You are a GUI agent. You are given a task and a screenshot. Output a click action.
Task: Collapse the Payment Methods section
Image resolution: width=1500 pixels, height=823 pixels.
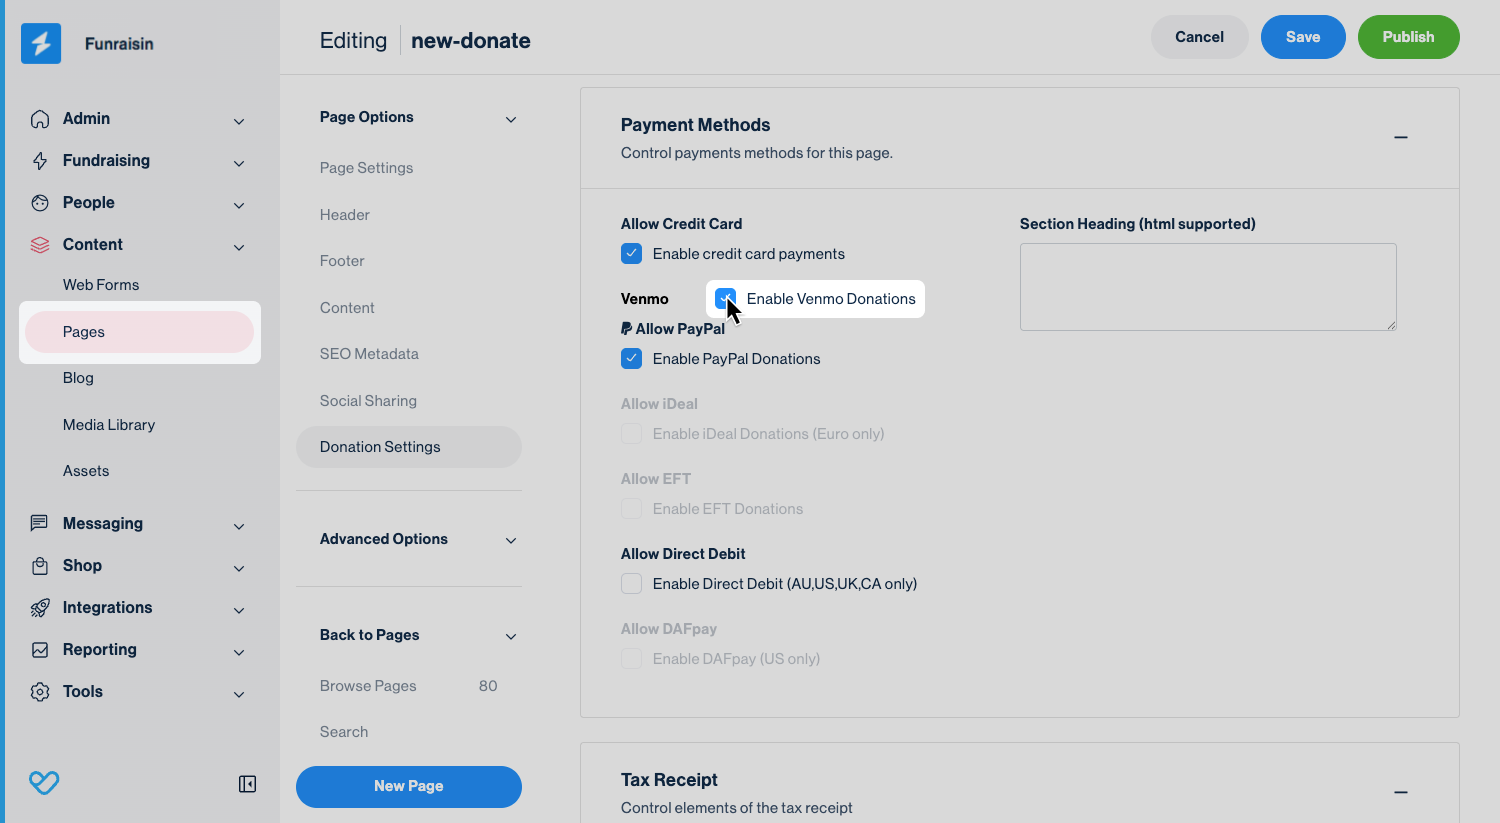click(x=1400, y=137)
